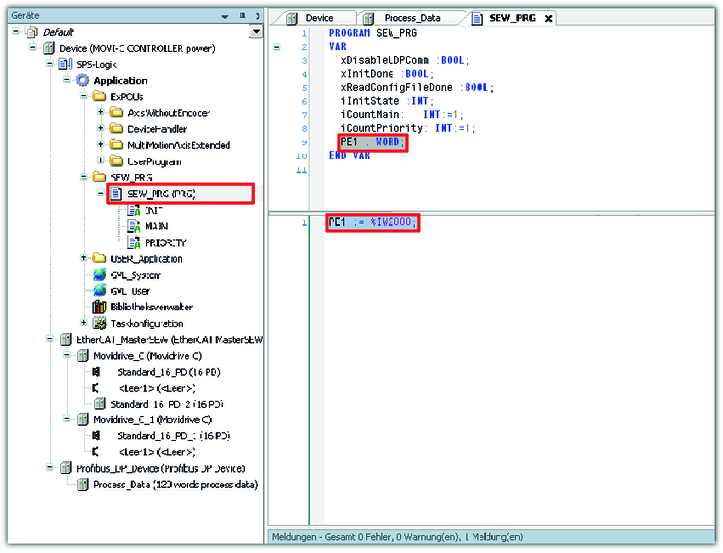Open the Bibliotheksverwalter library icon
This screenshot has height=553, width=723.
coord(99,307)
